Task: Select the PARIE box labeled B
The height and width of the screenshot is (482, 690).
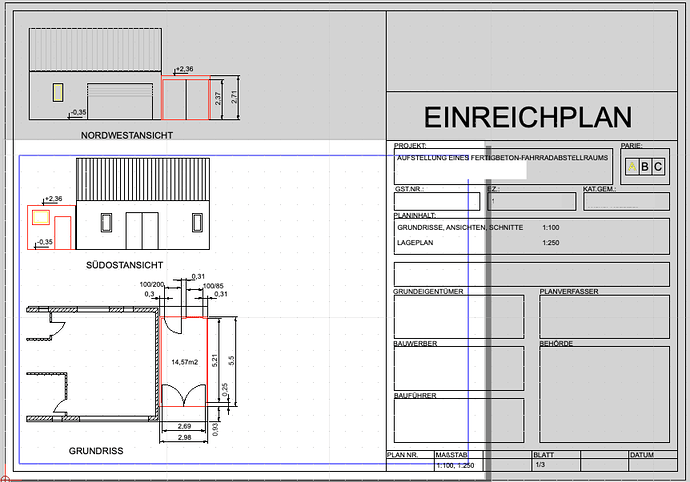Action: (x=645, y=167)
